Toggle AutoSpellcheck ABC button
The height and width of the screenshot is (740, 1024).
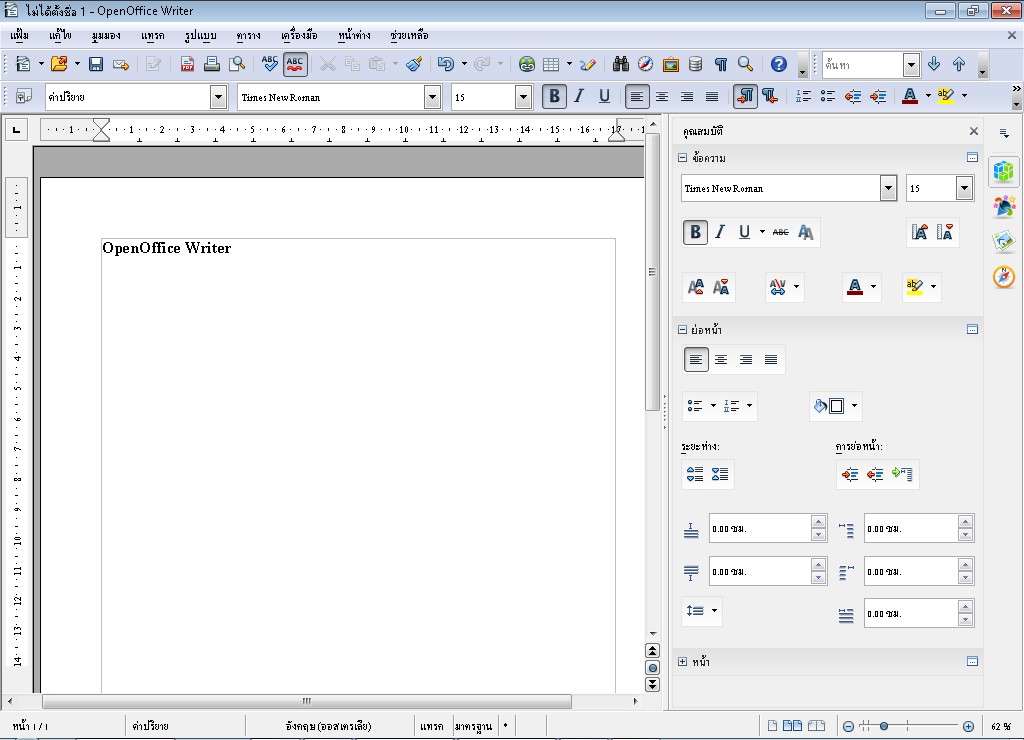coord(295,64)
